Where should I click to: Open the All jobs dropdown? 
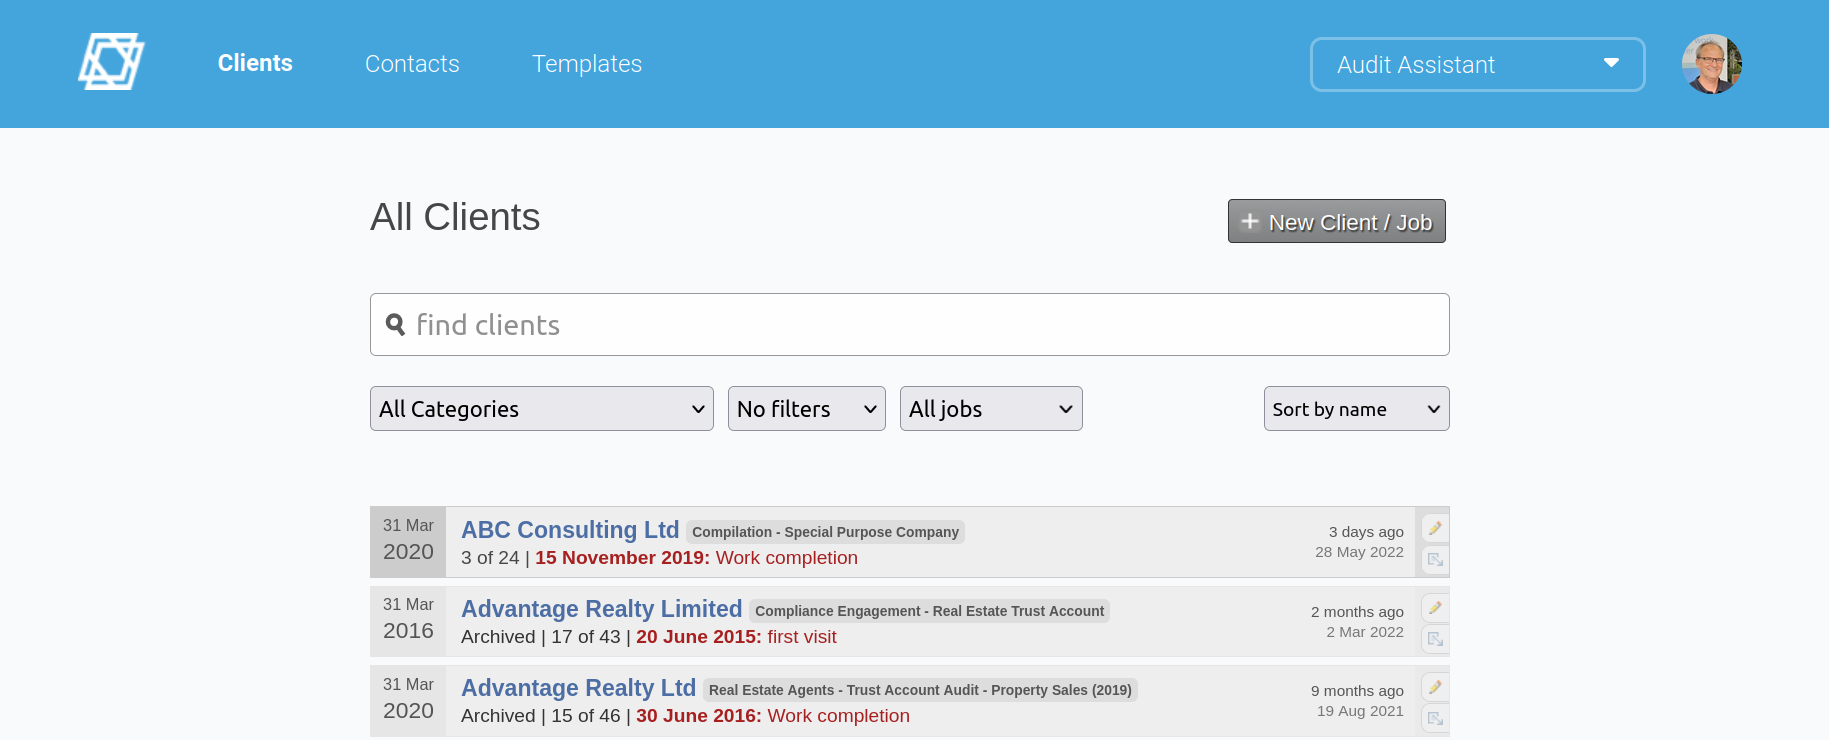pos(991,409)
